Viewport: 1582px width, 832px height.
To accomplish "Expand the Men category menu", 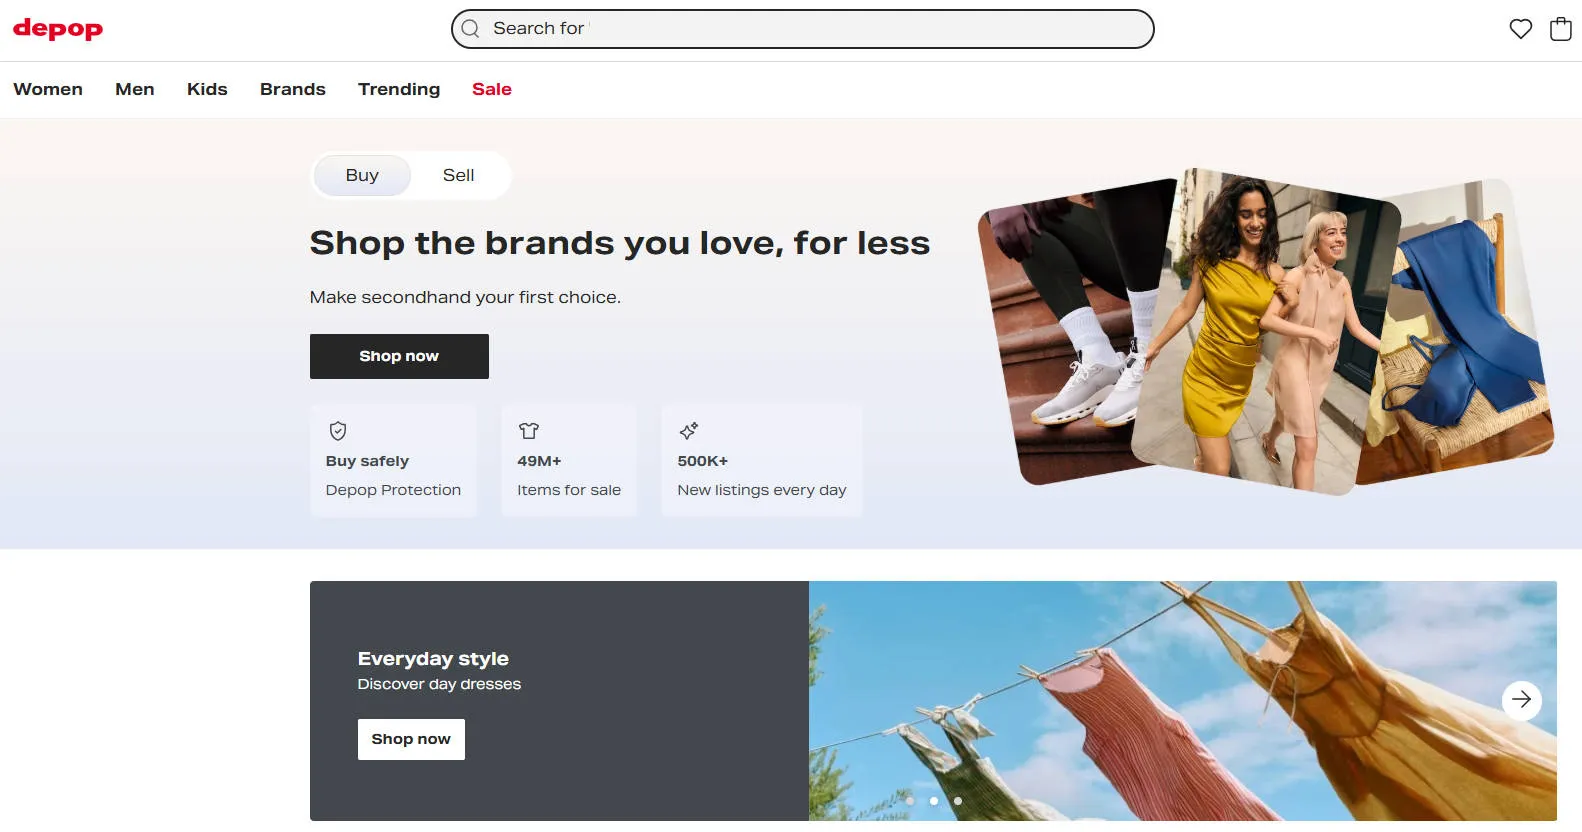I will tap(135, 89).
